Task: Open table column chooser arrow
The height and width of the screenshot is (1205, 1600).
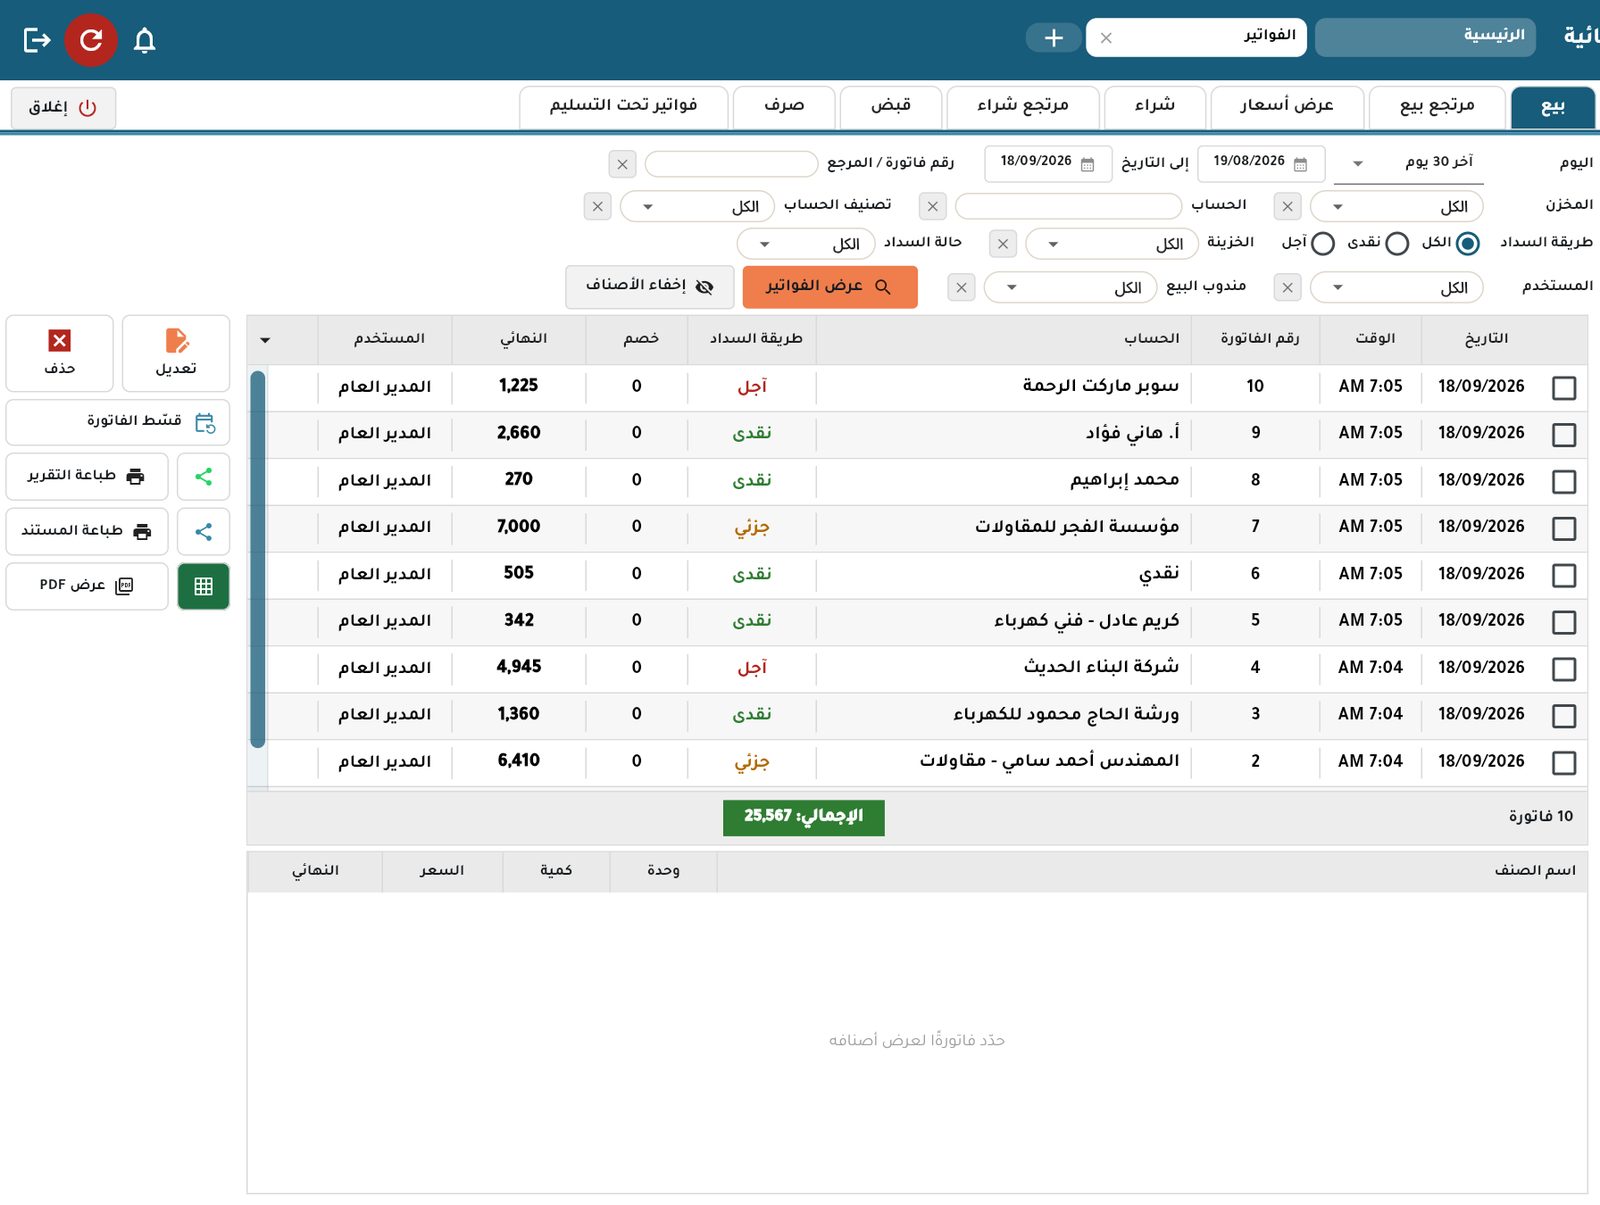Action: click(x=265, y=340)
